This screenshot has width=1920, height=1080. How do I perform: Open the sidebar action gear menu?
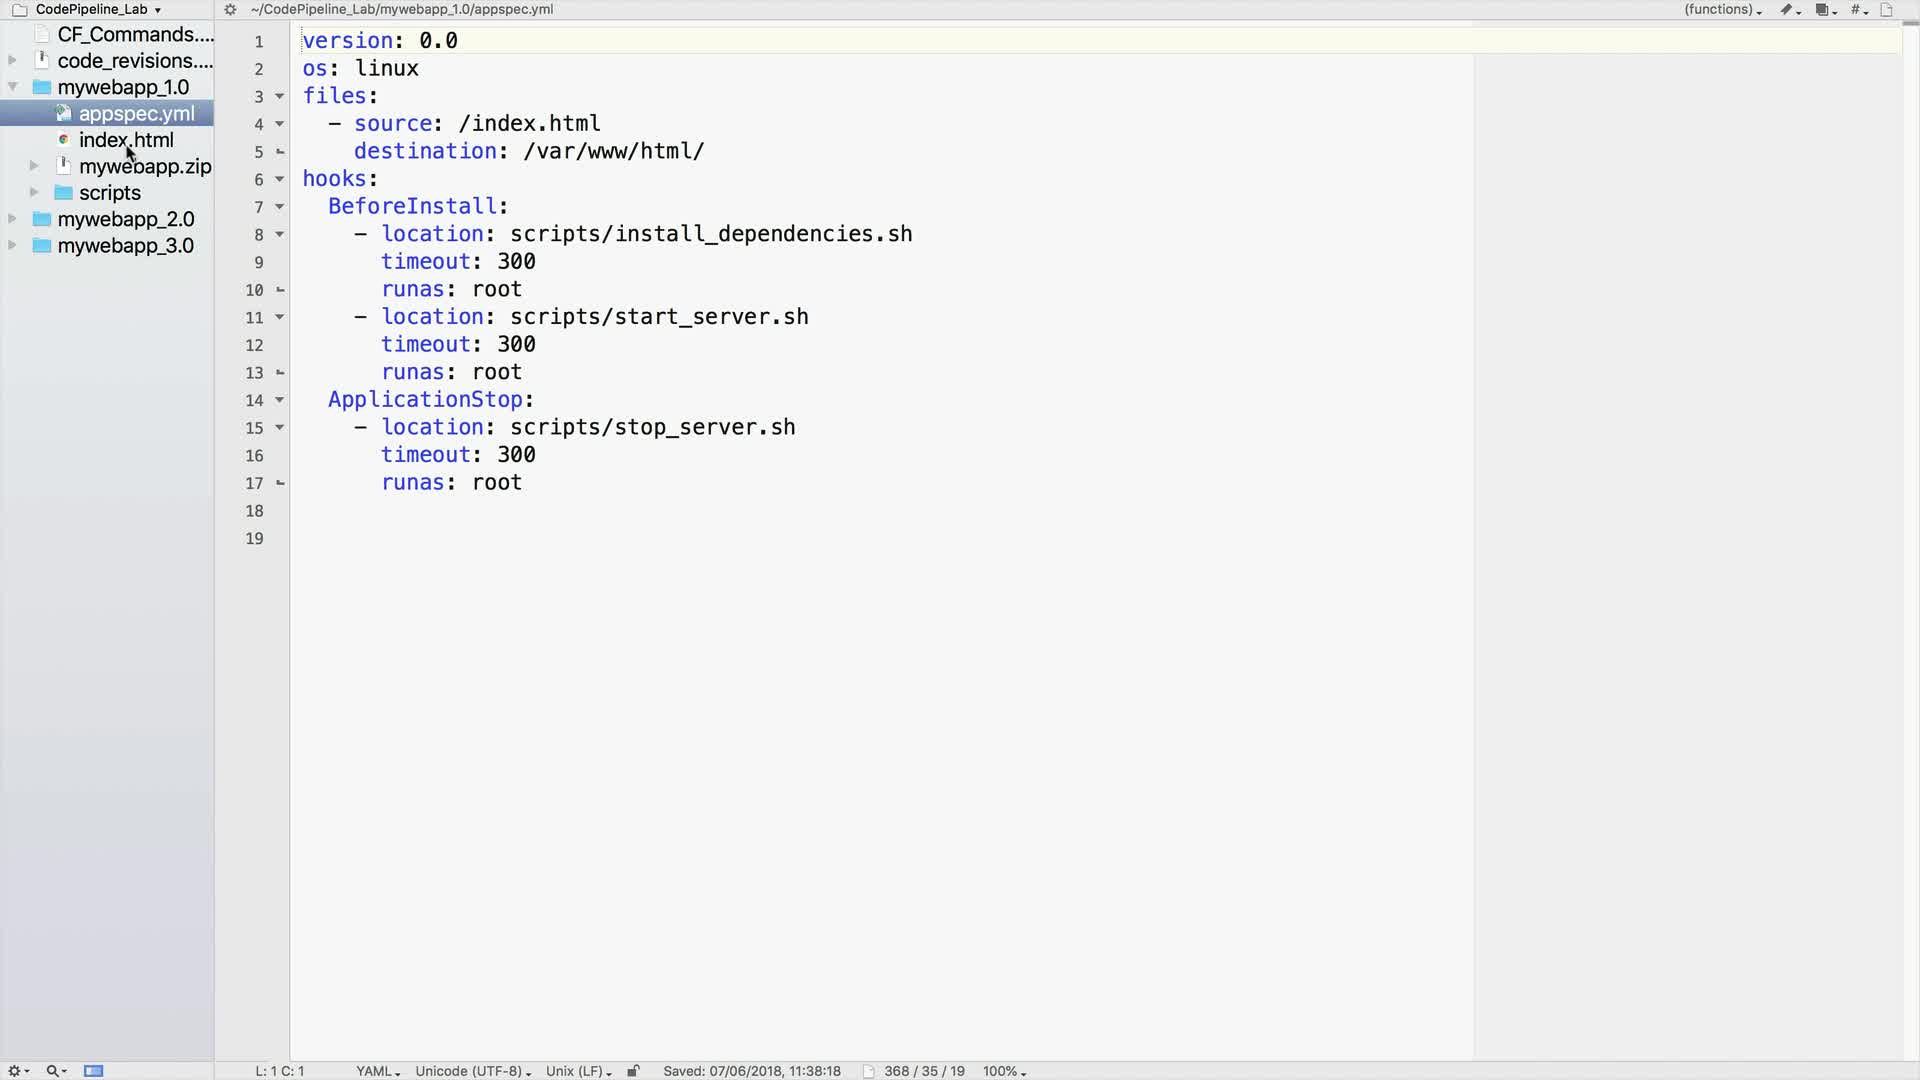[17, 1071]
